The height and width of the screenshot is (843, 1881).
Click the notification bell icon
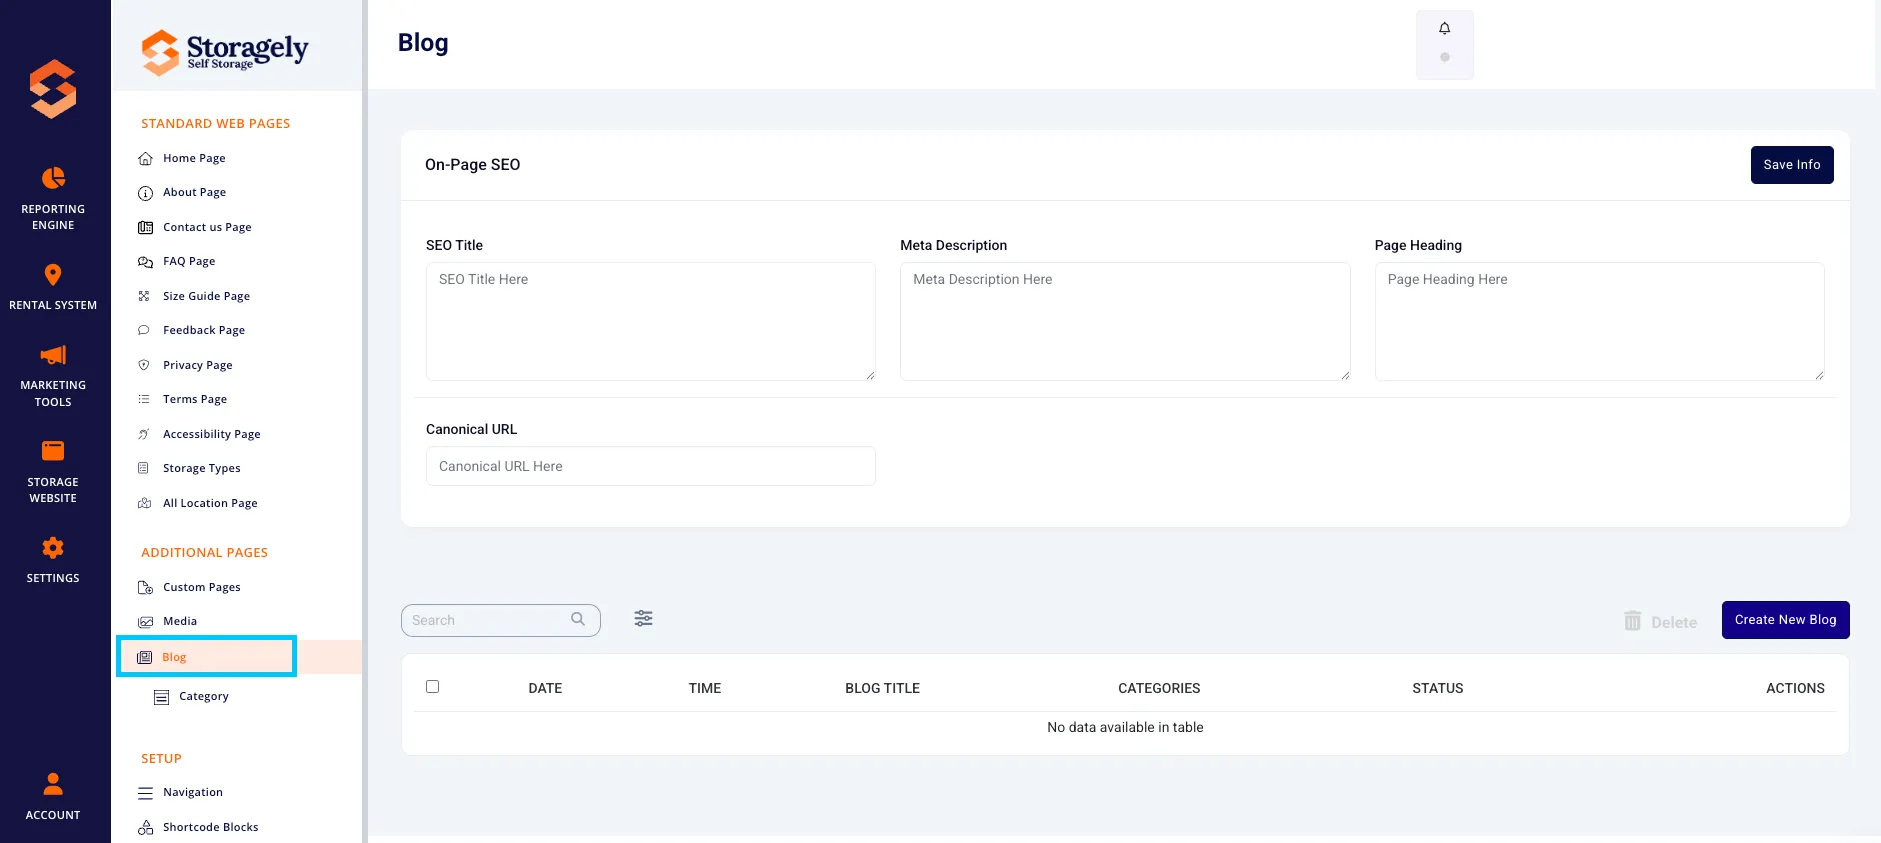coord(1444,29)
